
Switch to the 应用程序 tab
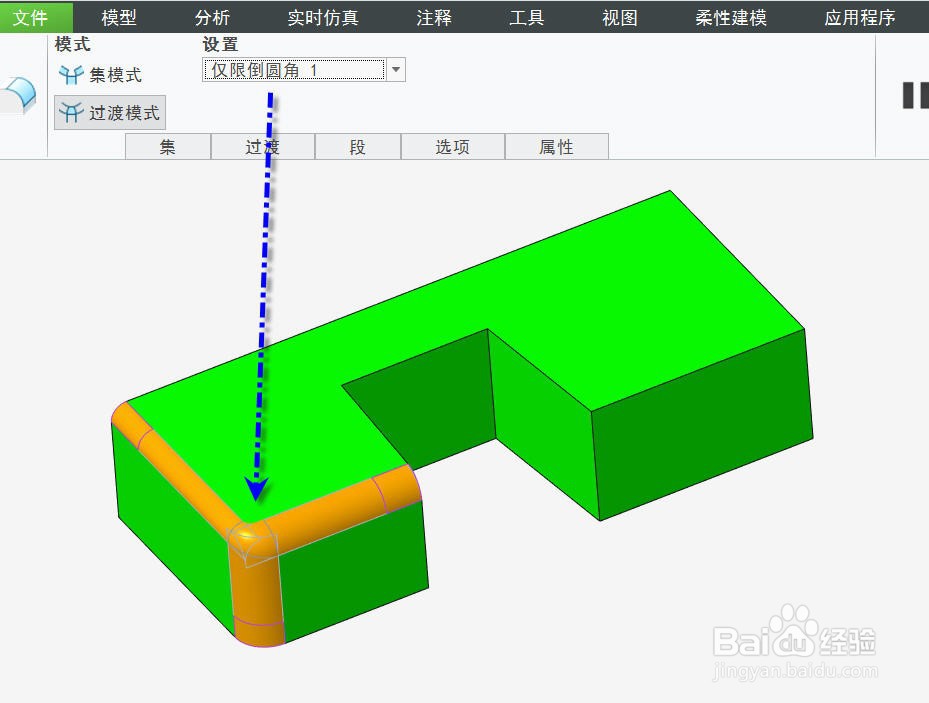tap(860, 17)
